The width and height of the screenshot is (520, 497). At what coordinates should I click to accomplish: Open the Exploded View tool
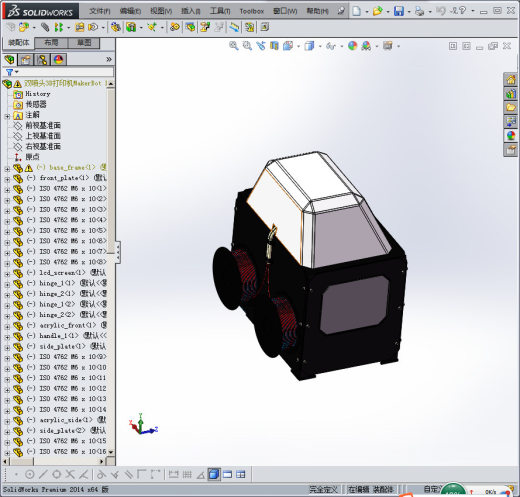coord(205,27)
